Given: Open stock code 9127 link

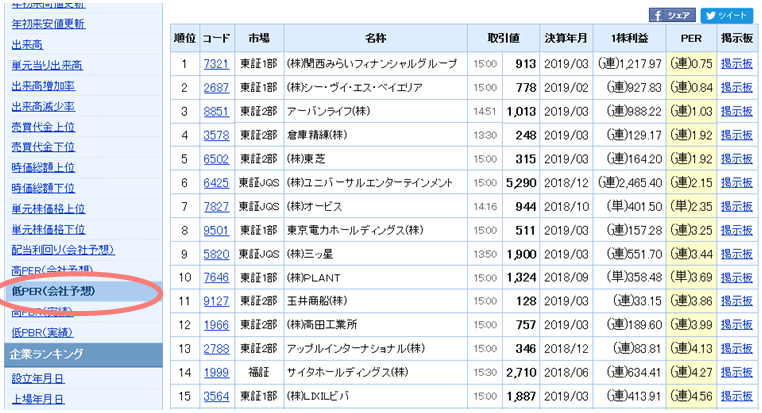Looking at the screenshot, I should [x=216, y=301].
